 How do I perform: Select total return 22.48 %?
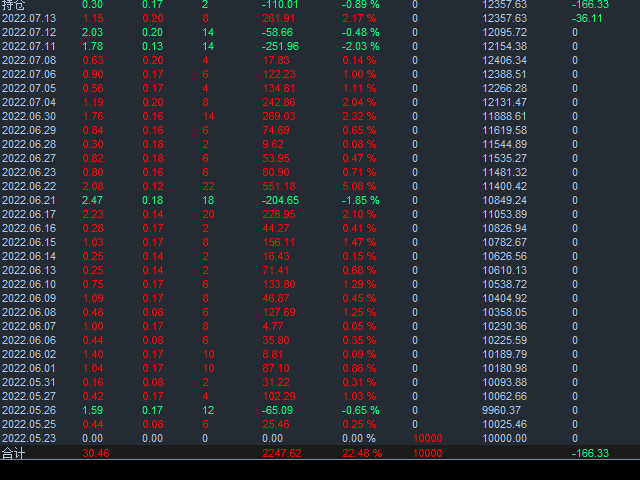coord(362,453)
